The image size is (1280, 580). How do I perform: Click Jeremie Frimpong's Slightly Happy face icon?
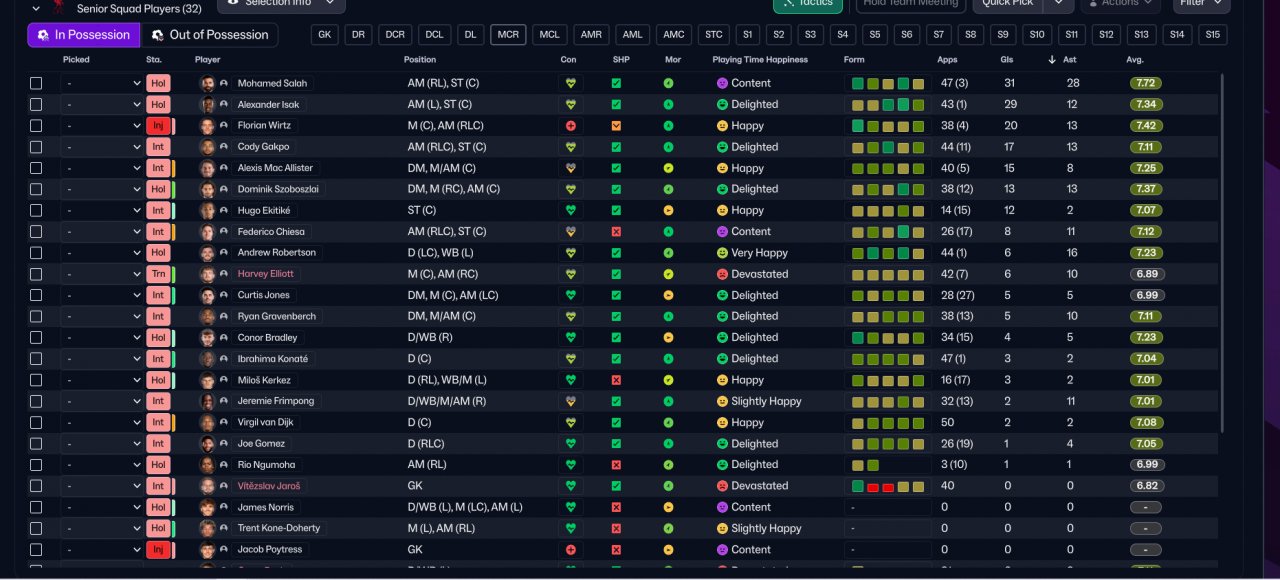(722, 401)
